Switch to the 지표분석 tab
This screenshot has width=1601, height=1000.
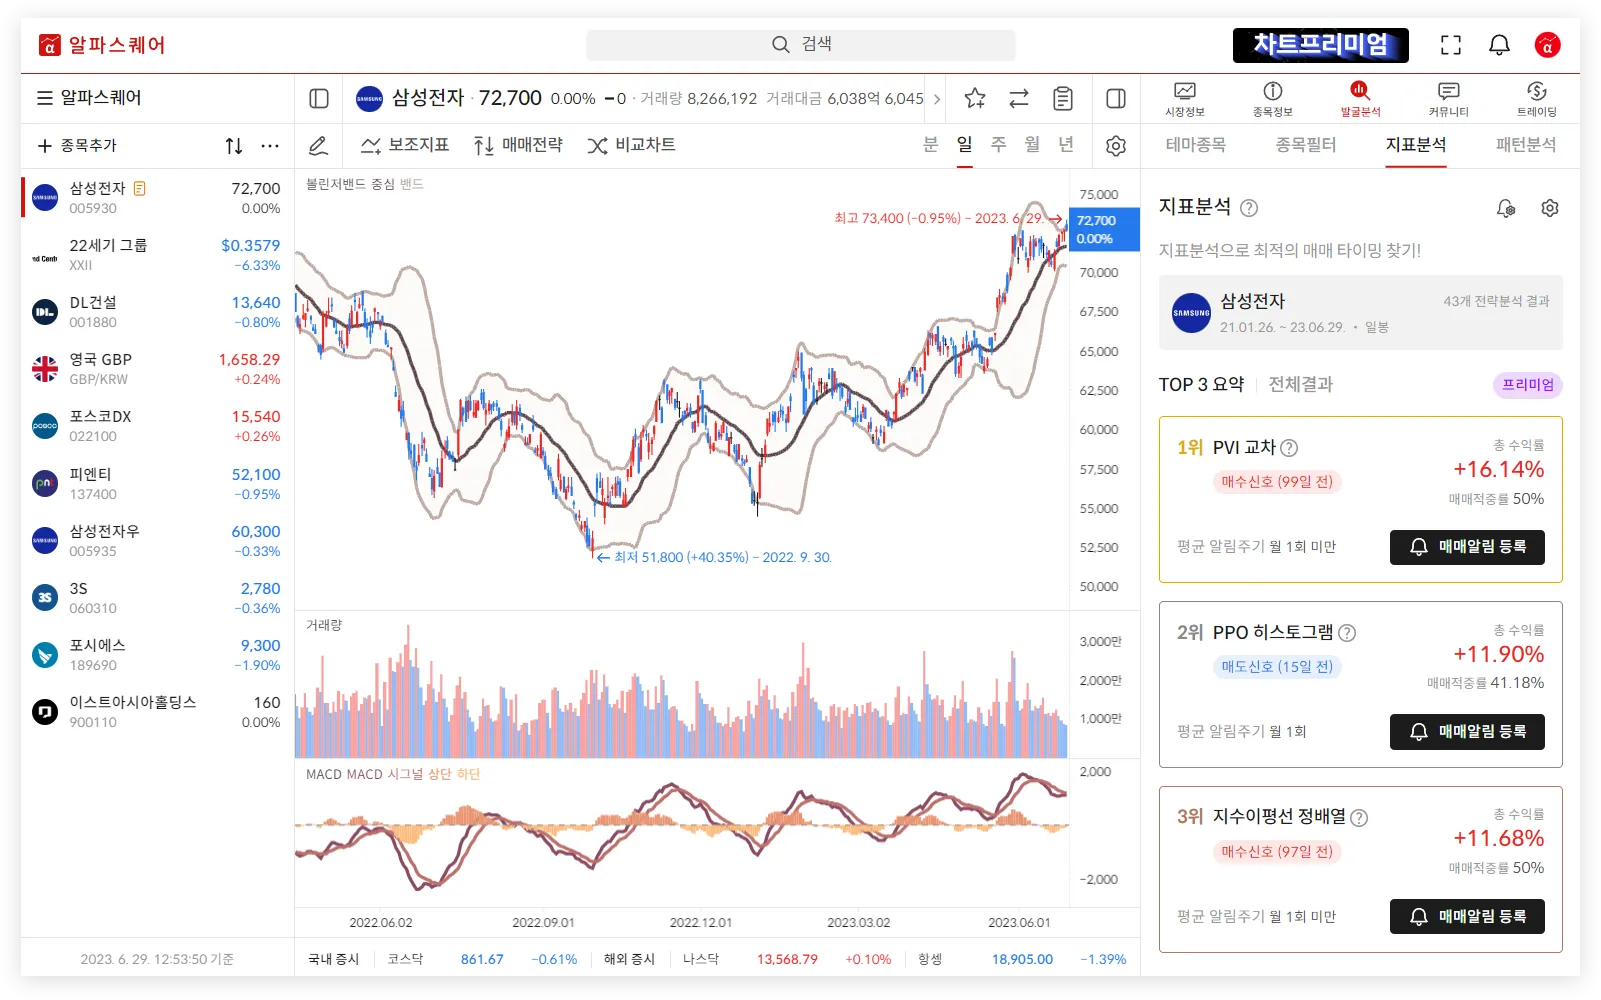click(1416, 145)
